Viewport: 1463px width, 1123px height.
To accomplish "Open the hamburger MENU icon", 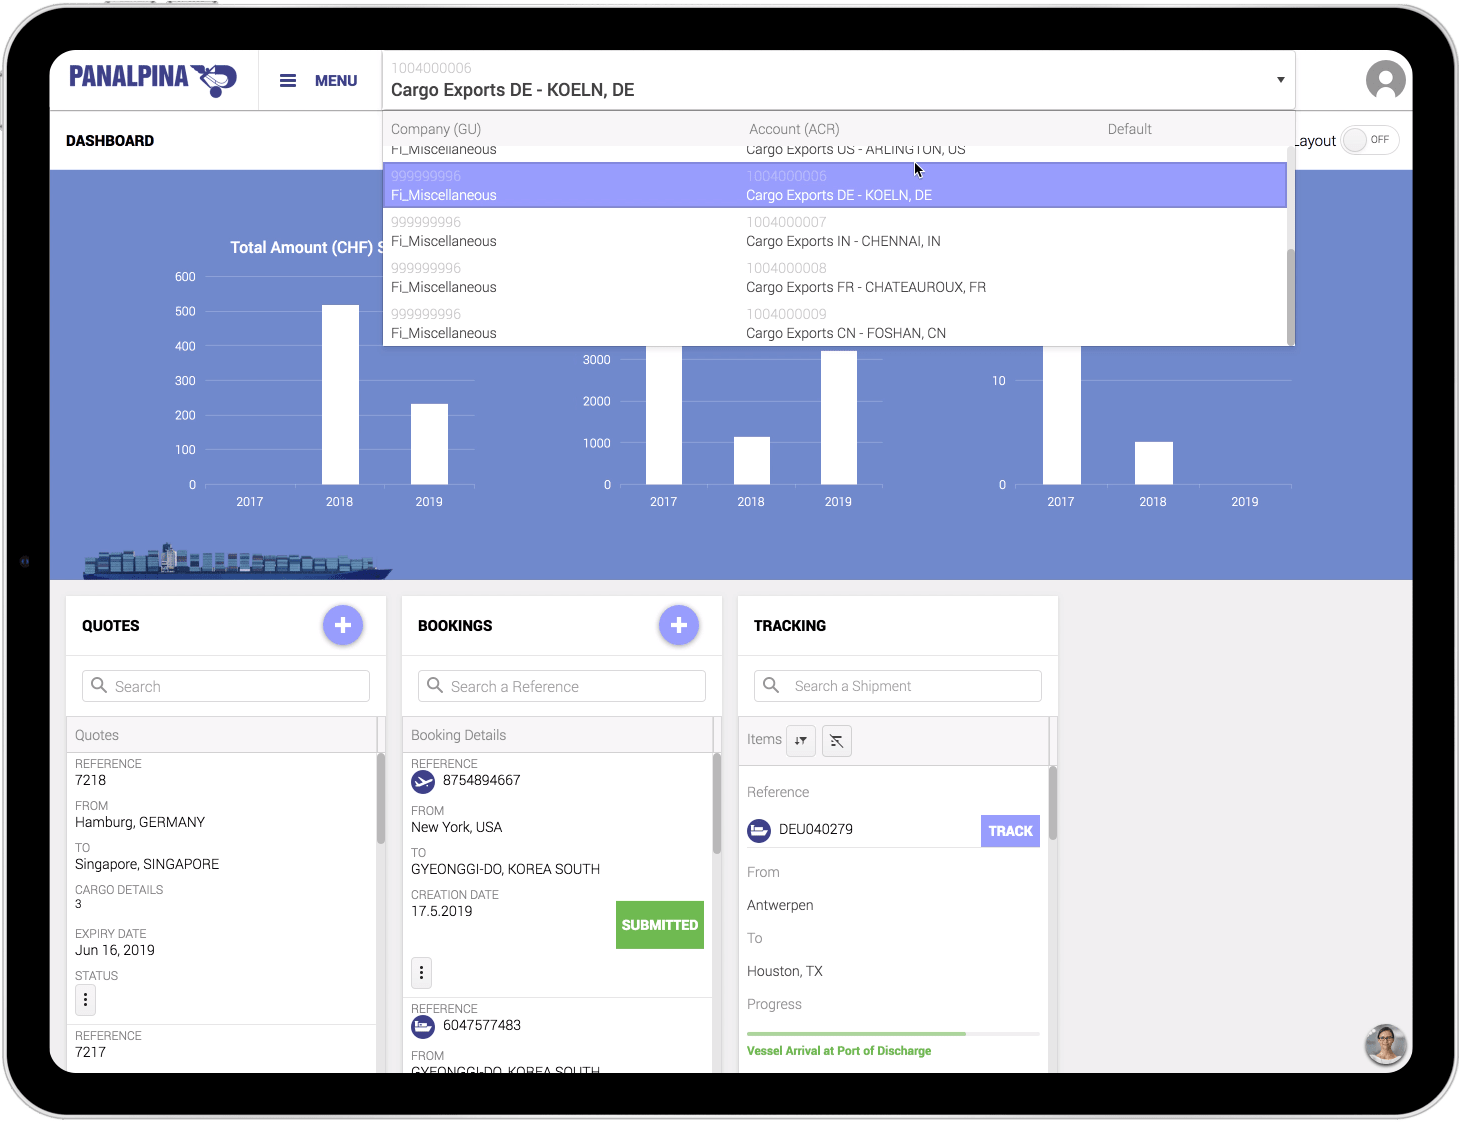I will pyautogui.click(x=288, y=81).
